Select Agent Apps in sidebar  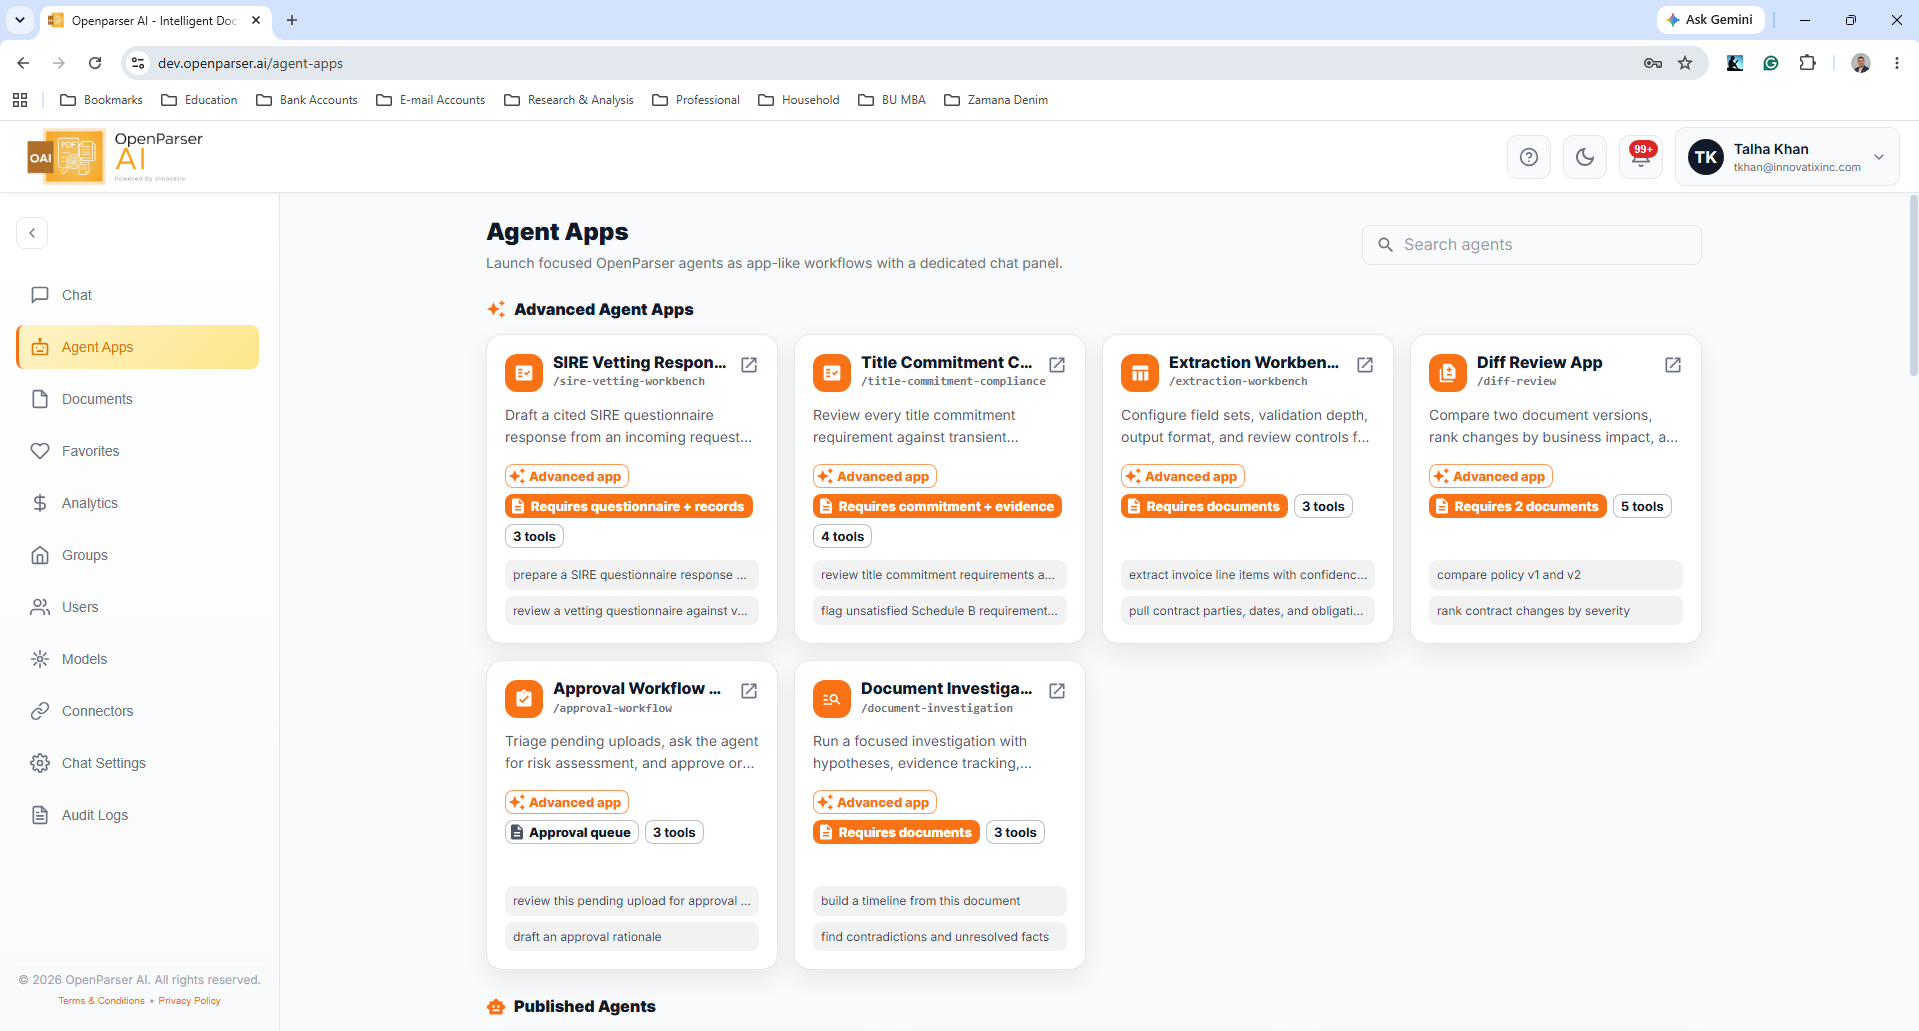pos(138,347)
